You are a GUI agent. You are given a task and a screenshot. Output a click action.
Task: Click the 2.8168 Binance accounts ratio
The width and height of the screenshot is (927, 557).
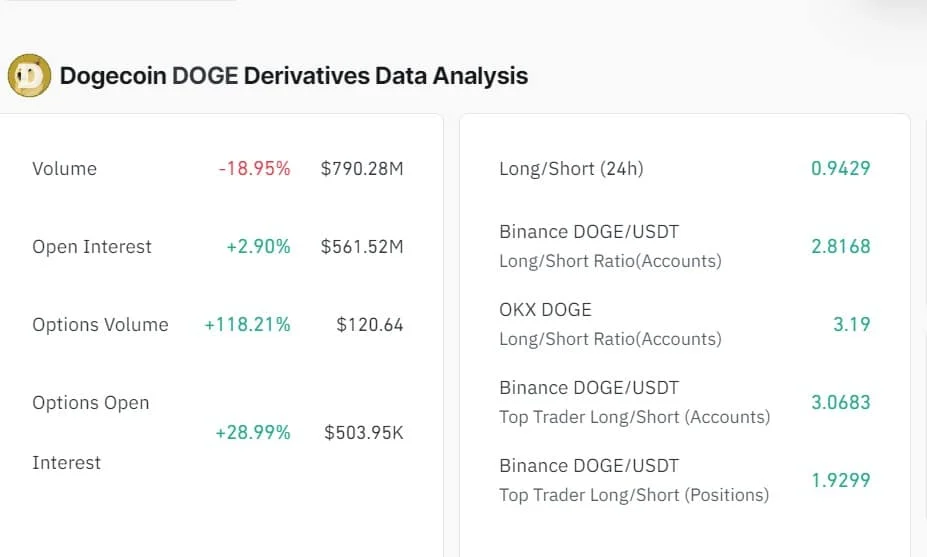pyautogui.click(x=840, y=247)
